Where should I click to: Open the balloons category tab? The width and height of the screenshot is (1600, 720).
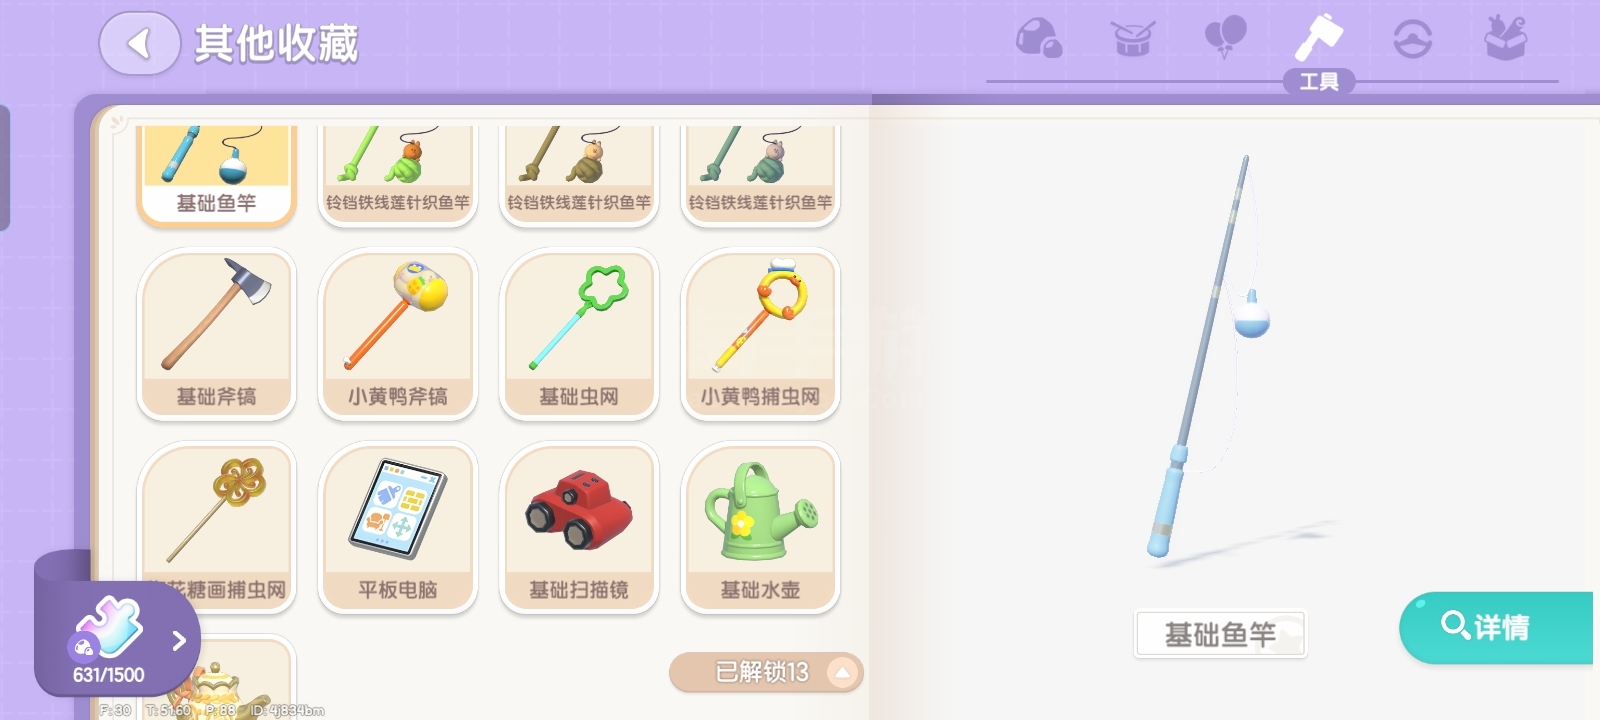[1225, 38]
